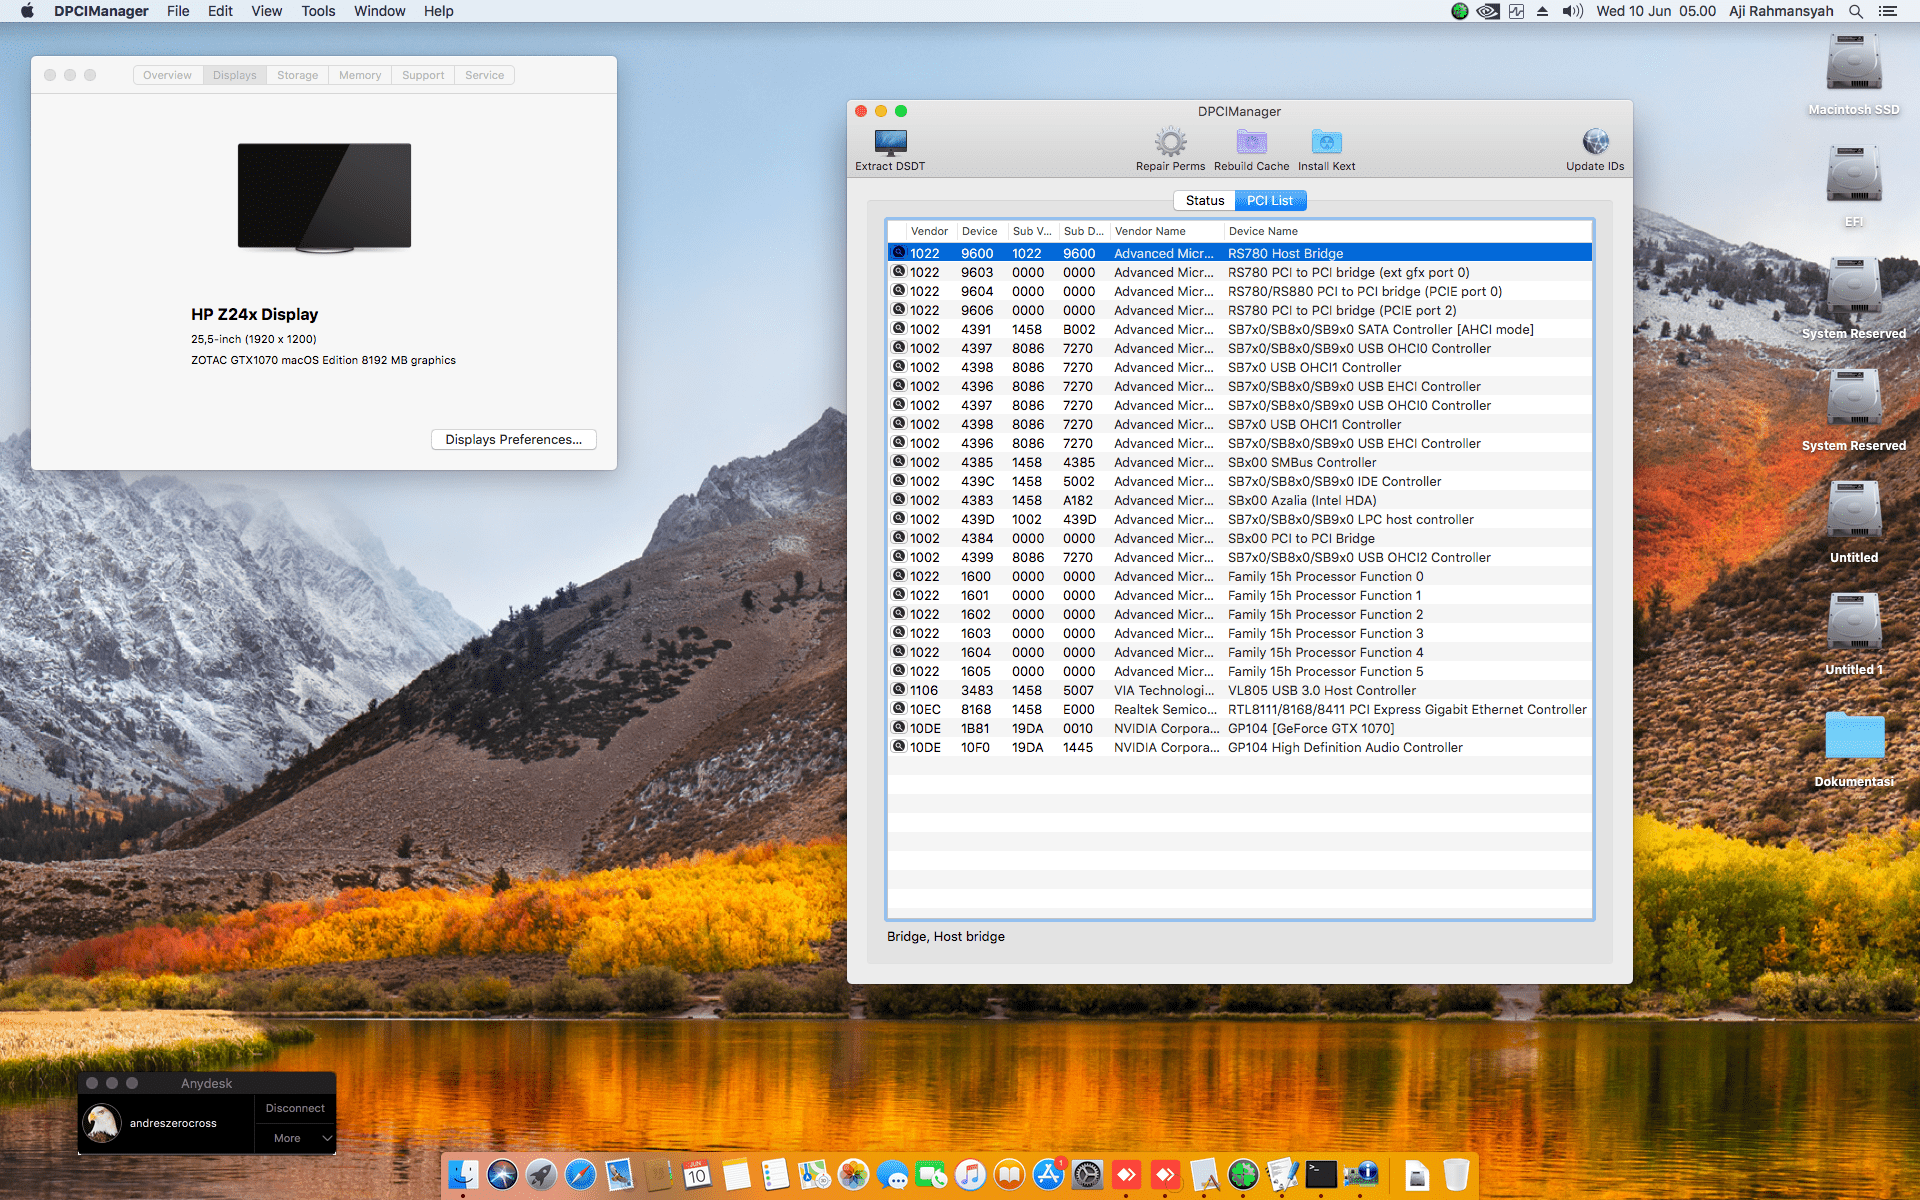Open the Calendar app in dock

tap(697, 1174)
